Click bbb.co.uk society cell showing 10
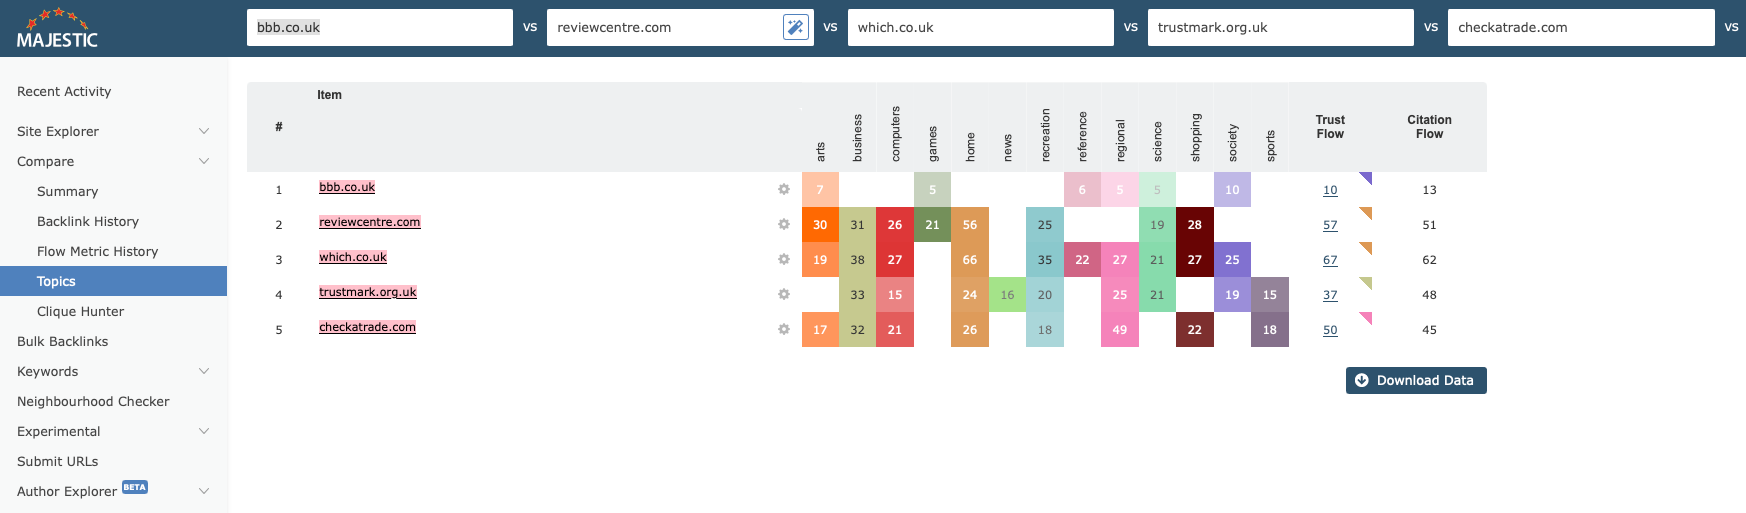 1232,190
